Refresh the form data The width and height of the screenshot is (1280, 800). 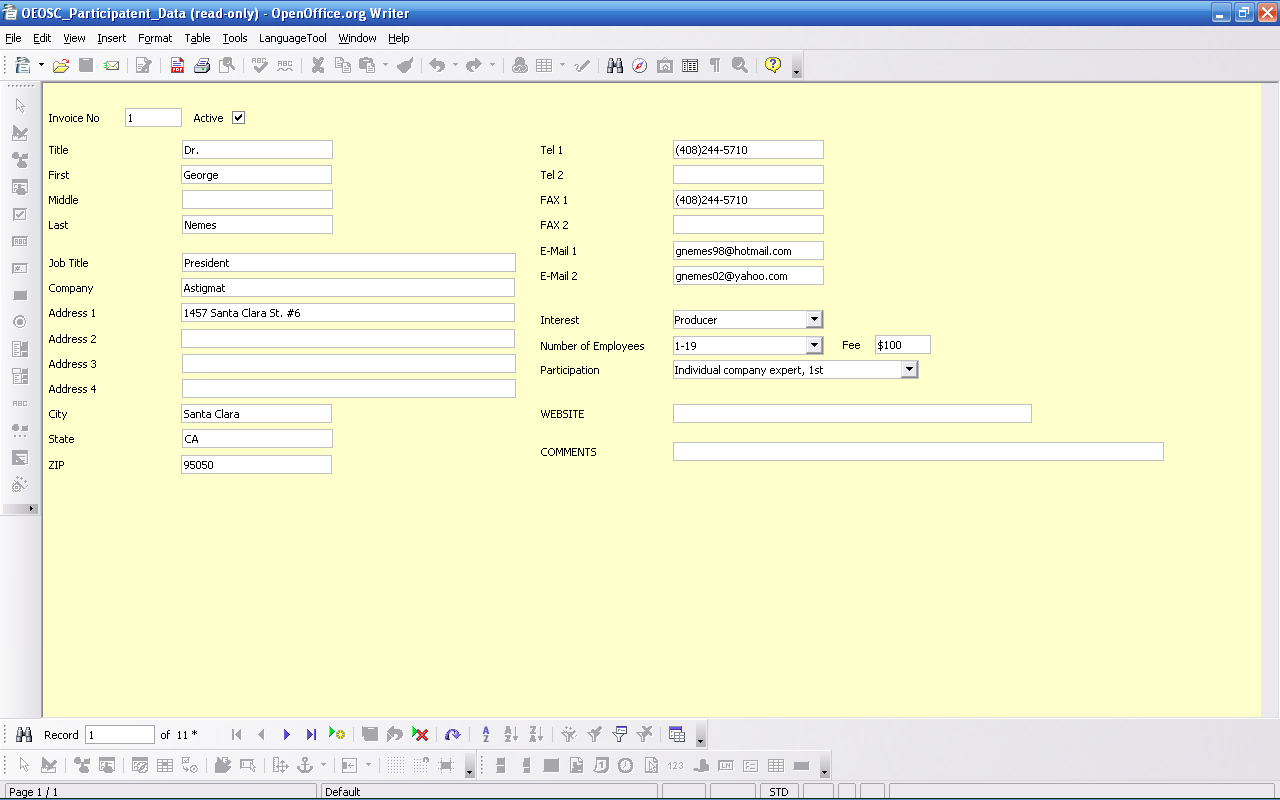(453, 734)
